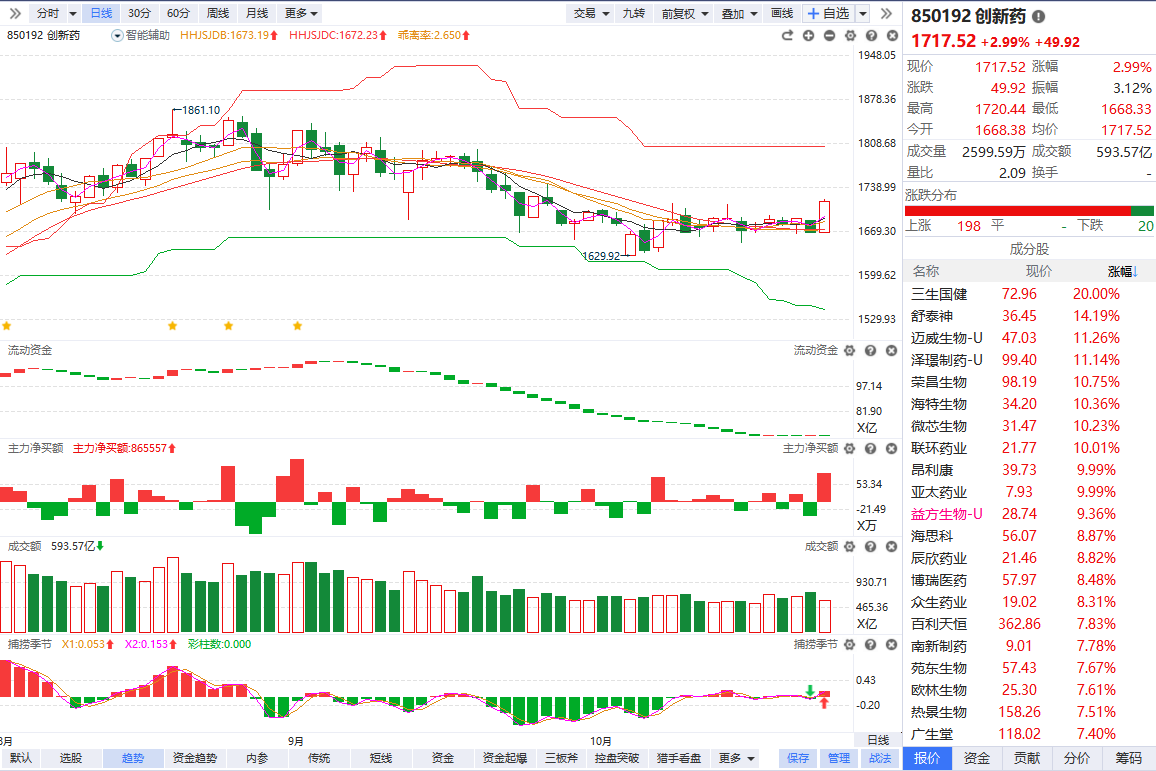The height and width of the screenshot is (771, 1156).
Task: Click the 保存 save button
Action: pyautogui.click(x=797, y=759)
